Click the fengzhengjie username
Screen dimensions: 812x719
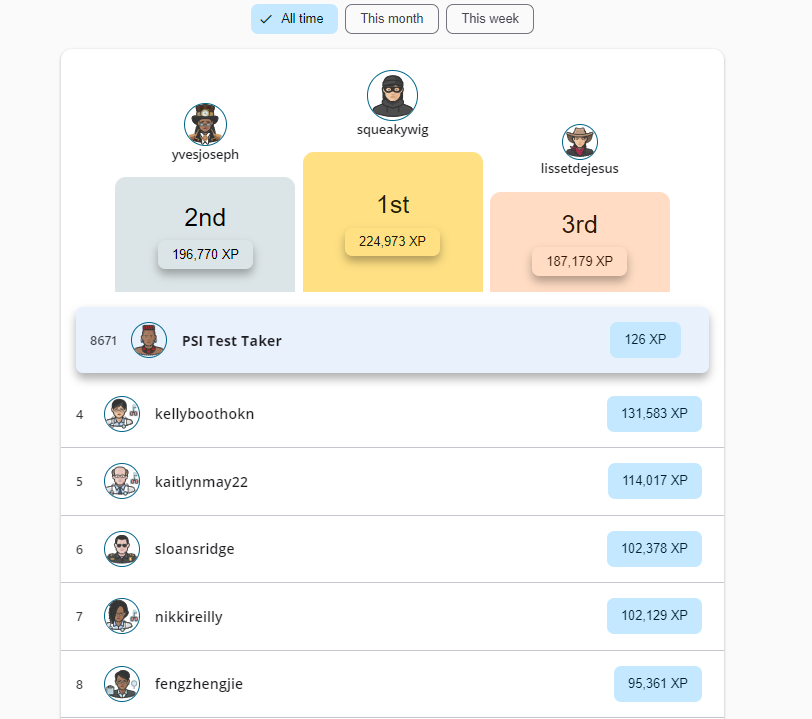coord(199,684)
